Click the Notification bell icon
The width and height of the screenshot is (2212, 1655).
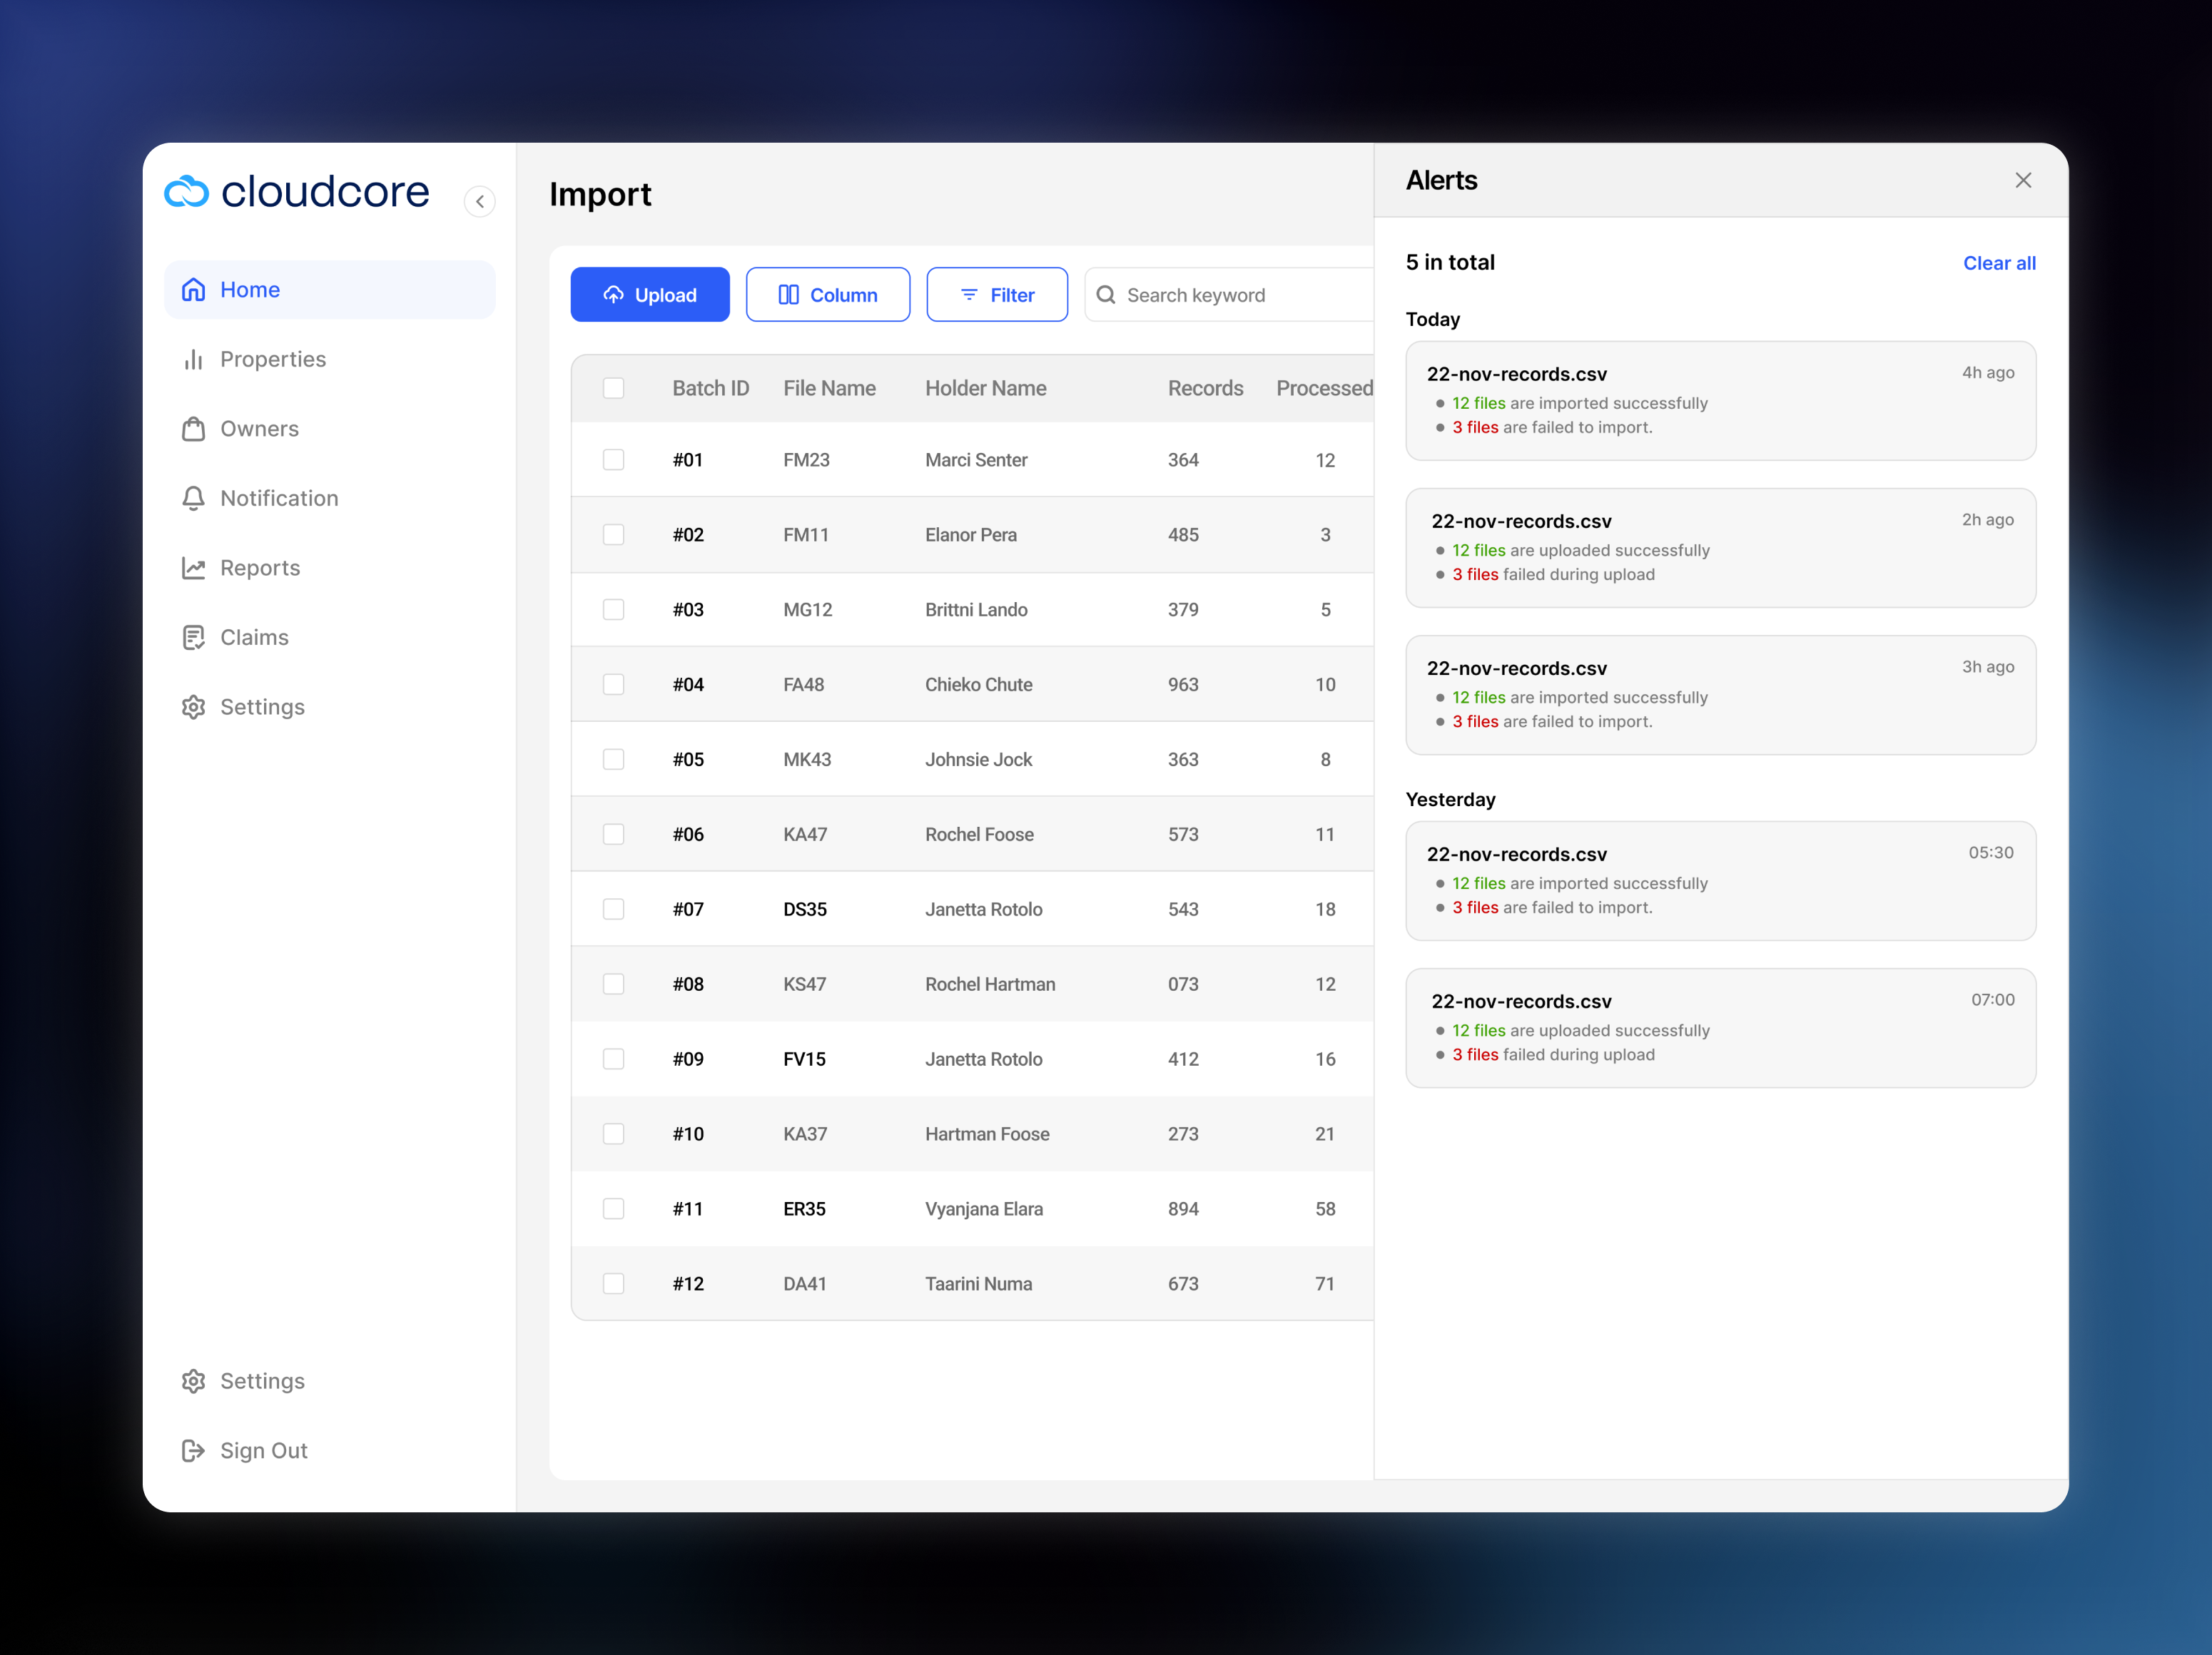[x=193, y=498]
